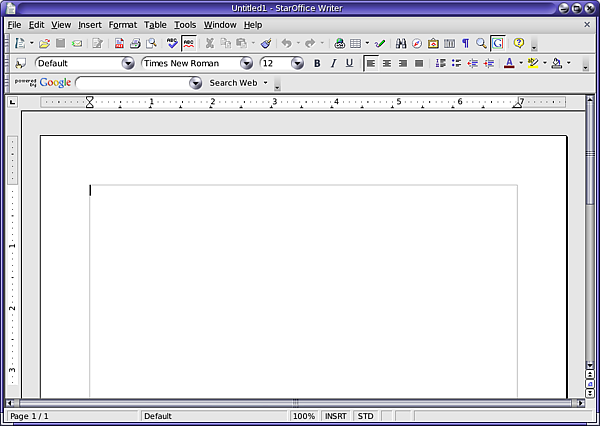
Task: Select Align Left
Action: point(370,64)
